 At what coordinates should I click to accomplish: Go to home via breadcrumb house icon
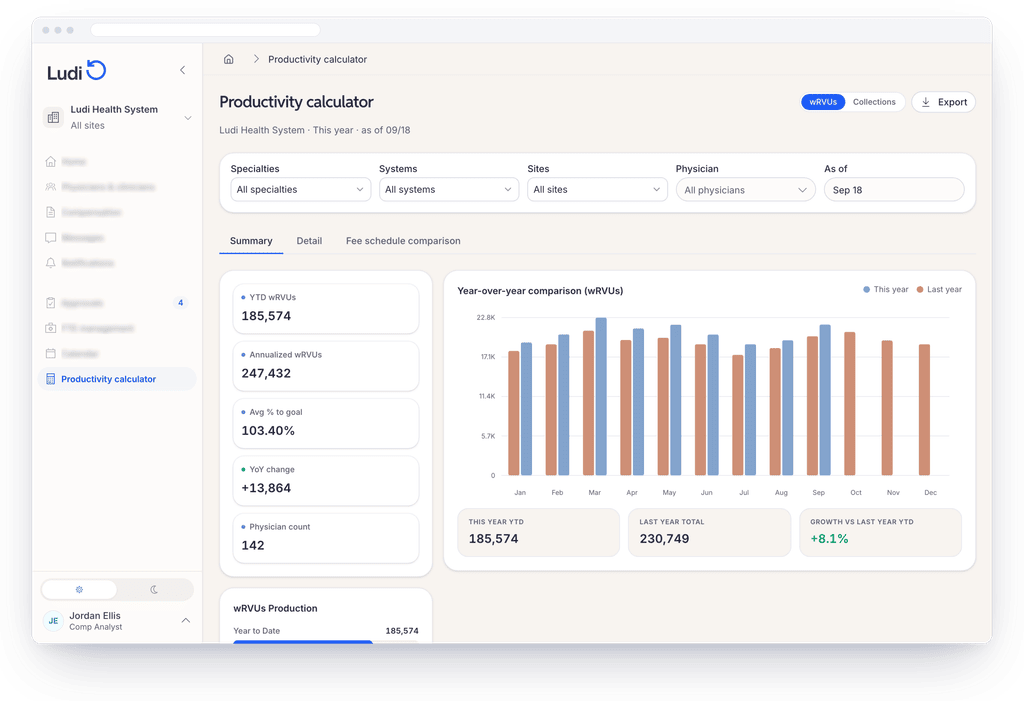[x=229, y=59]
